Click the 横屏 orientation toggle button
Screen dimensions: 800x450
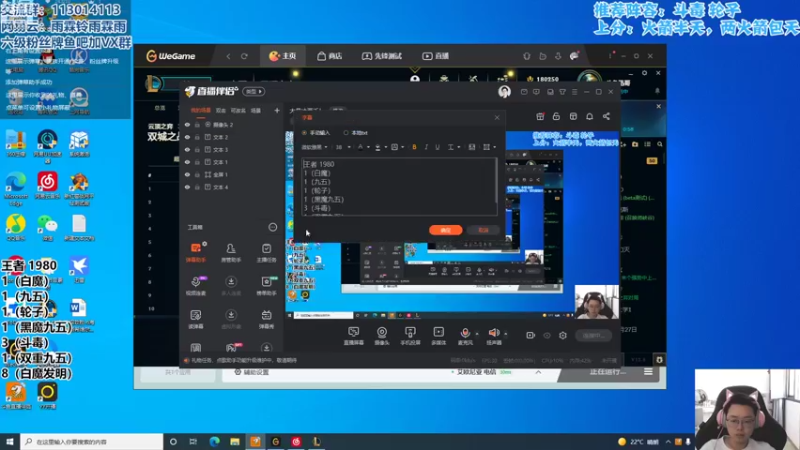(254, 91)
